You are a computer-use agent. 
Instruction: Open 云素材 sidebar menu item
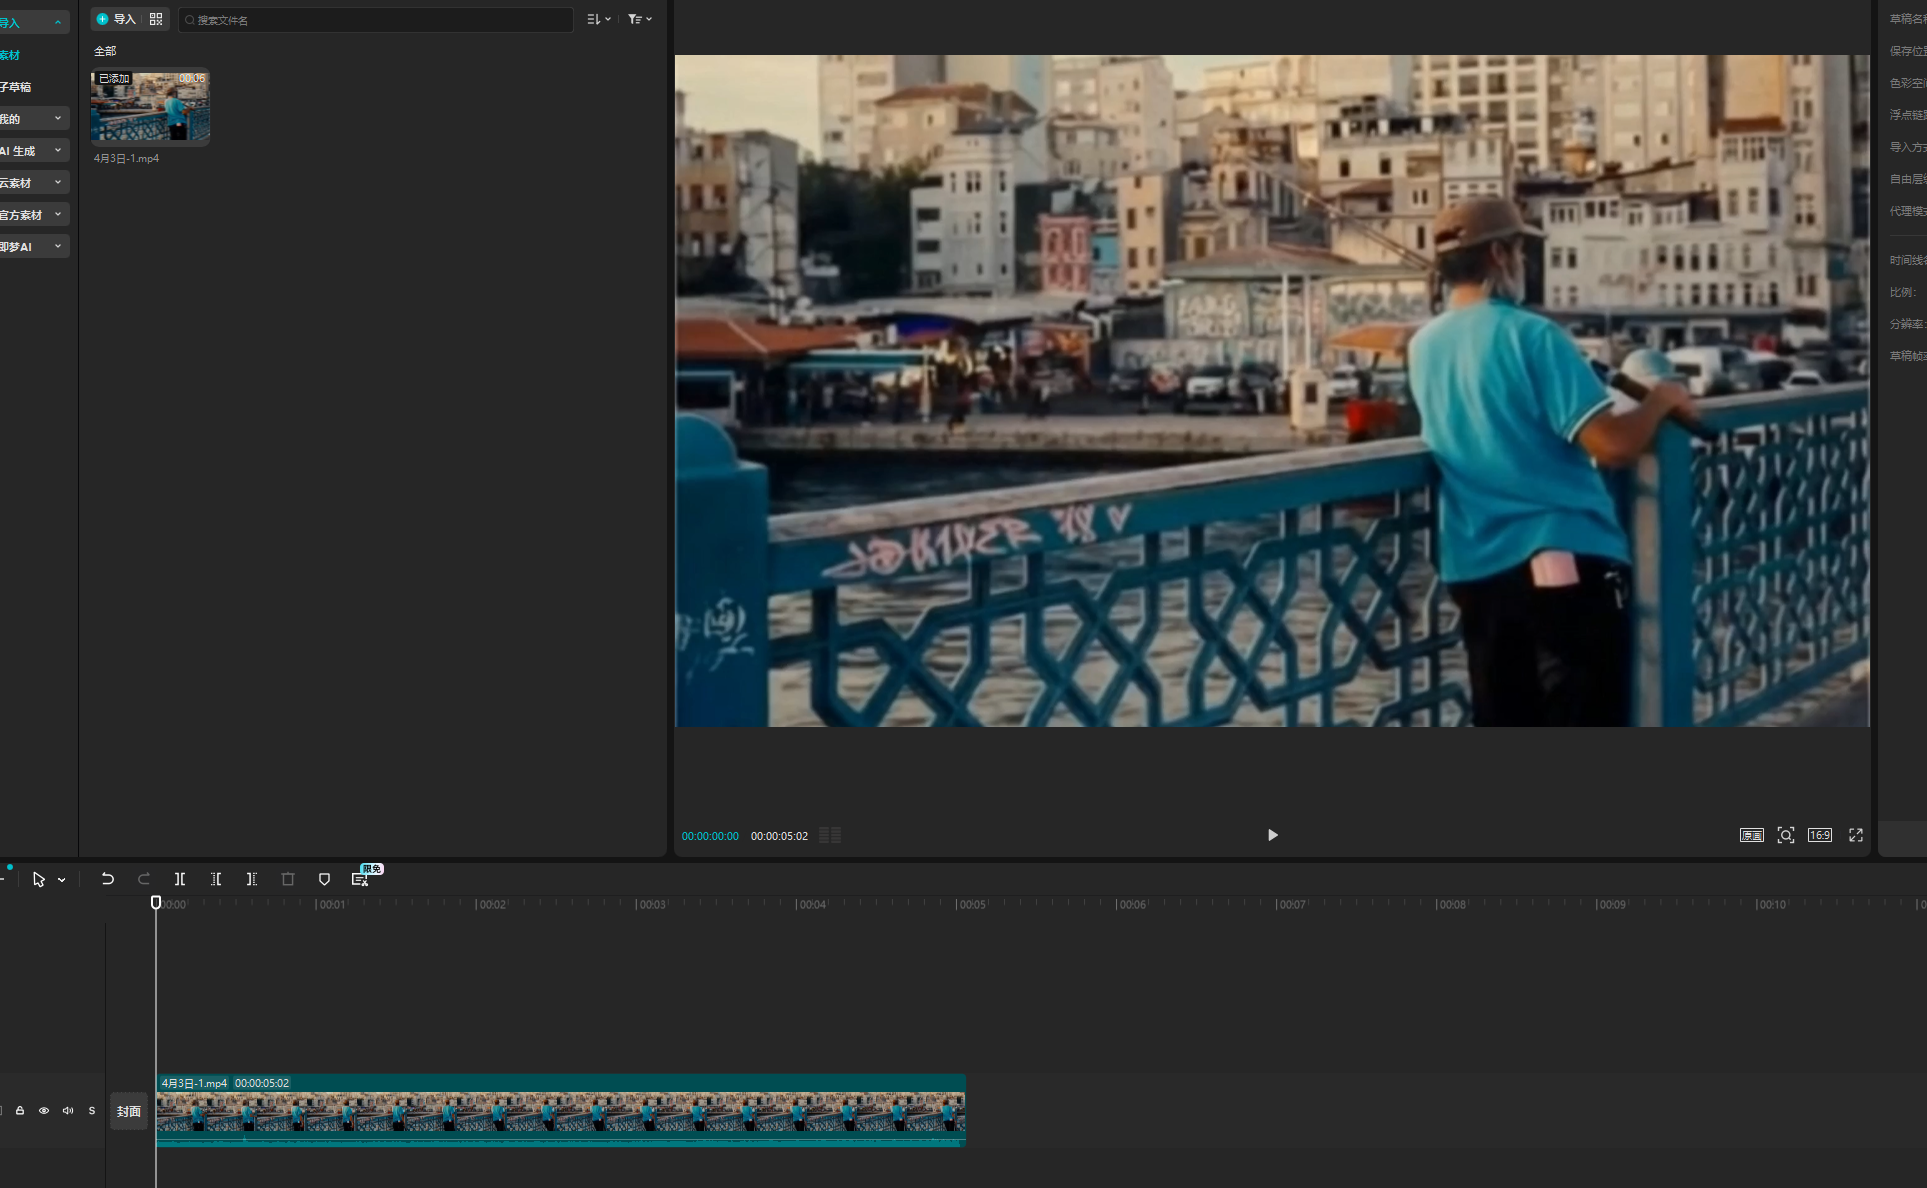tap(34, 183)
